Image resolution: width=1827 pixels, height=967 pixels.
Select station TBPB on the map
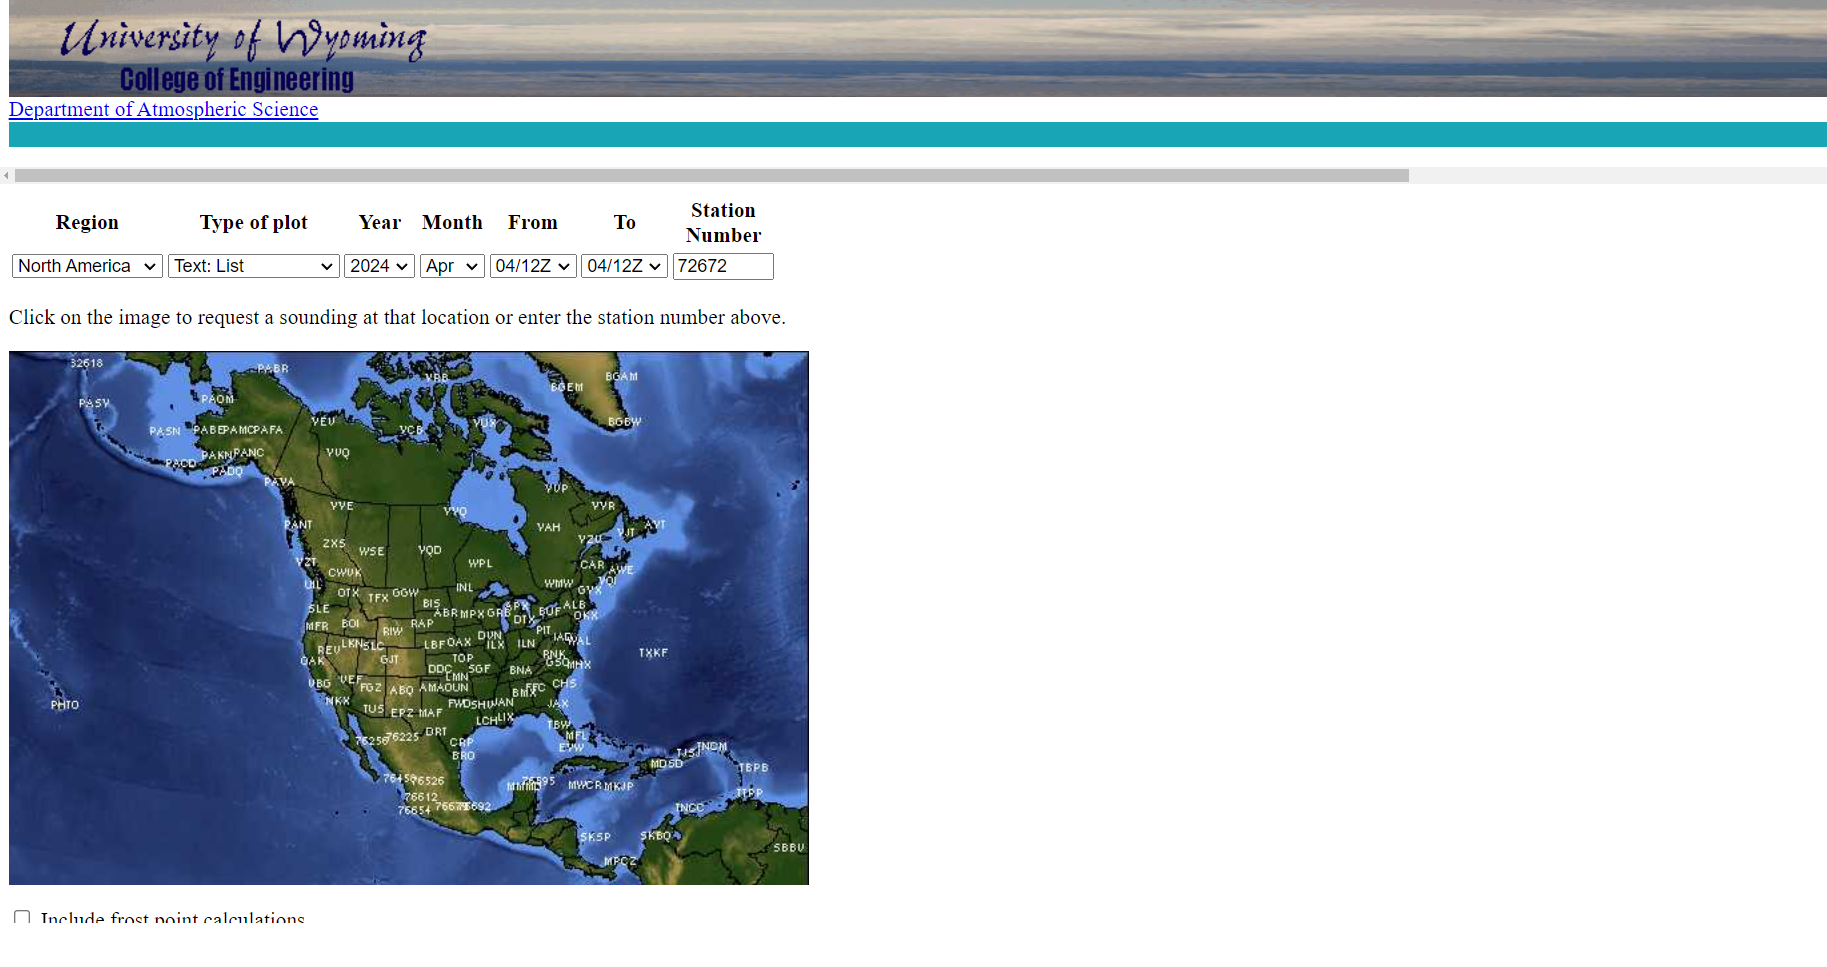[x=753, y=768]
